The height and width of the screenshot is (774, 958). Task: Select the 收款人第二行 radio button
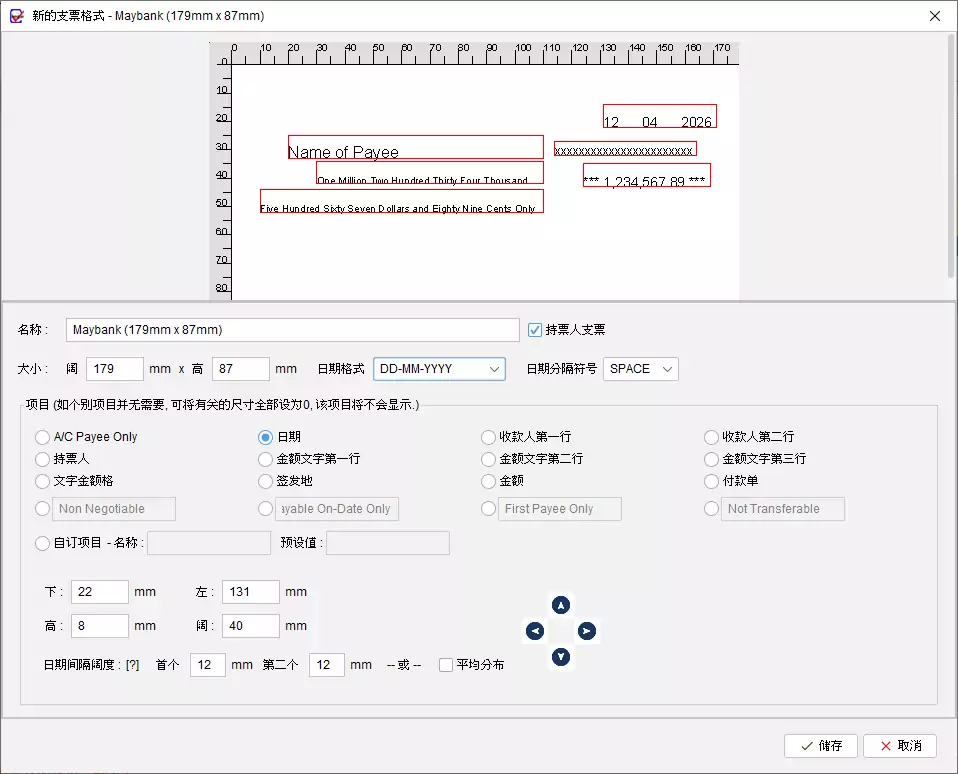(711, 437)
